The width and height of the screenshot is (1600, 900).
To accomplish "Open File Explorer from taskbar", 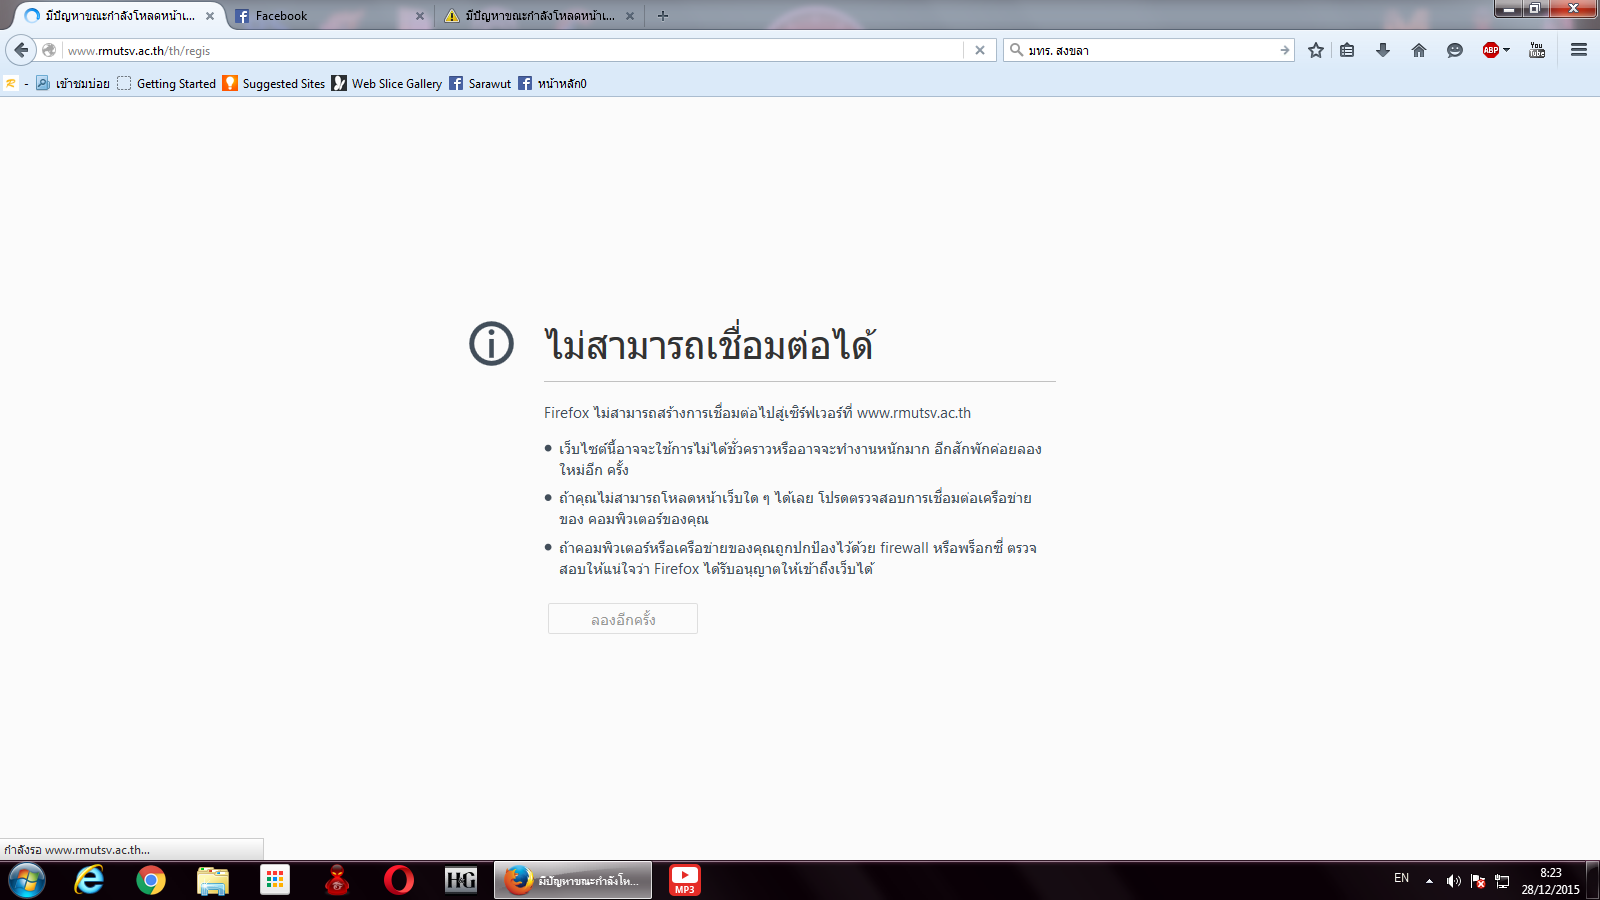I will (213, 881).
